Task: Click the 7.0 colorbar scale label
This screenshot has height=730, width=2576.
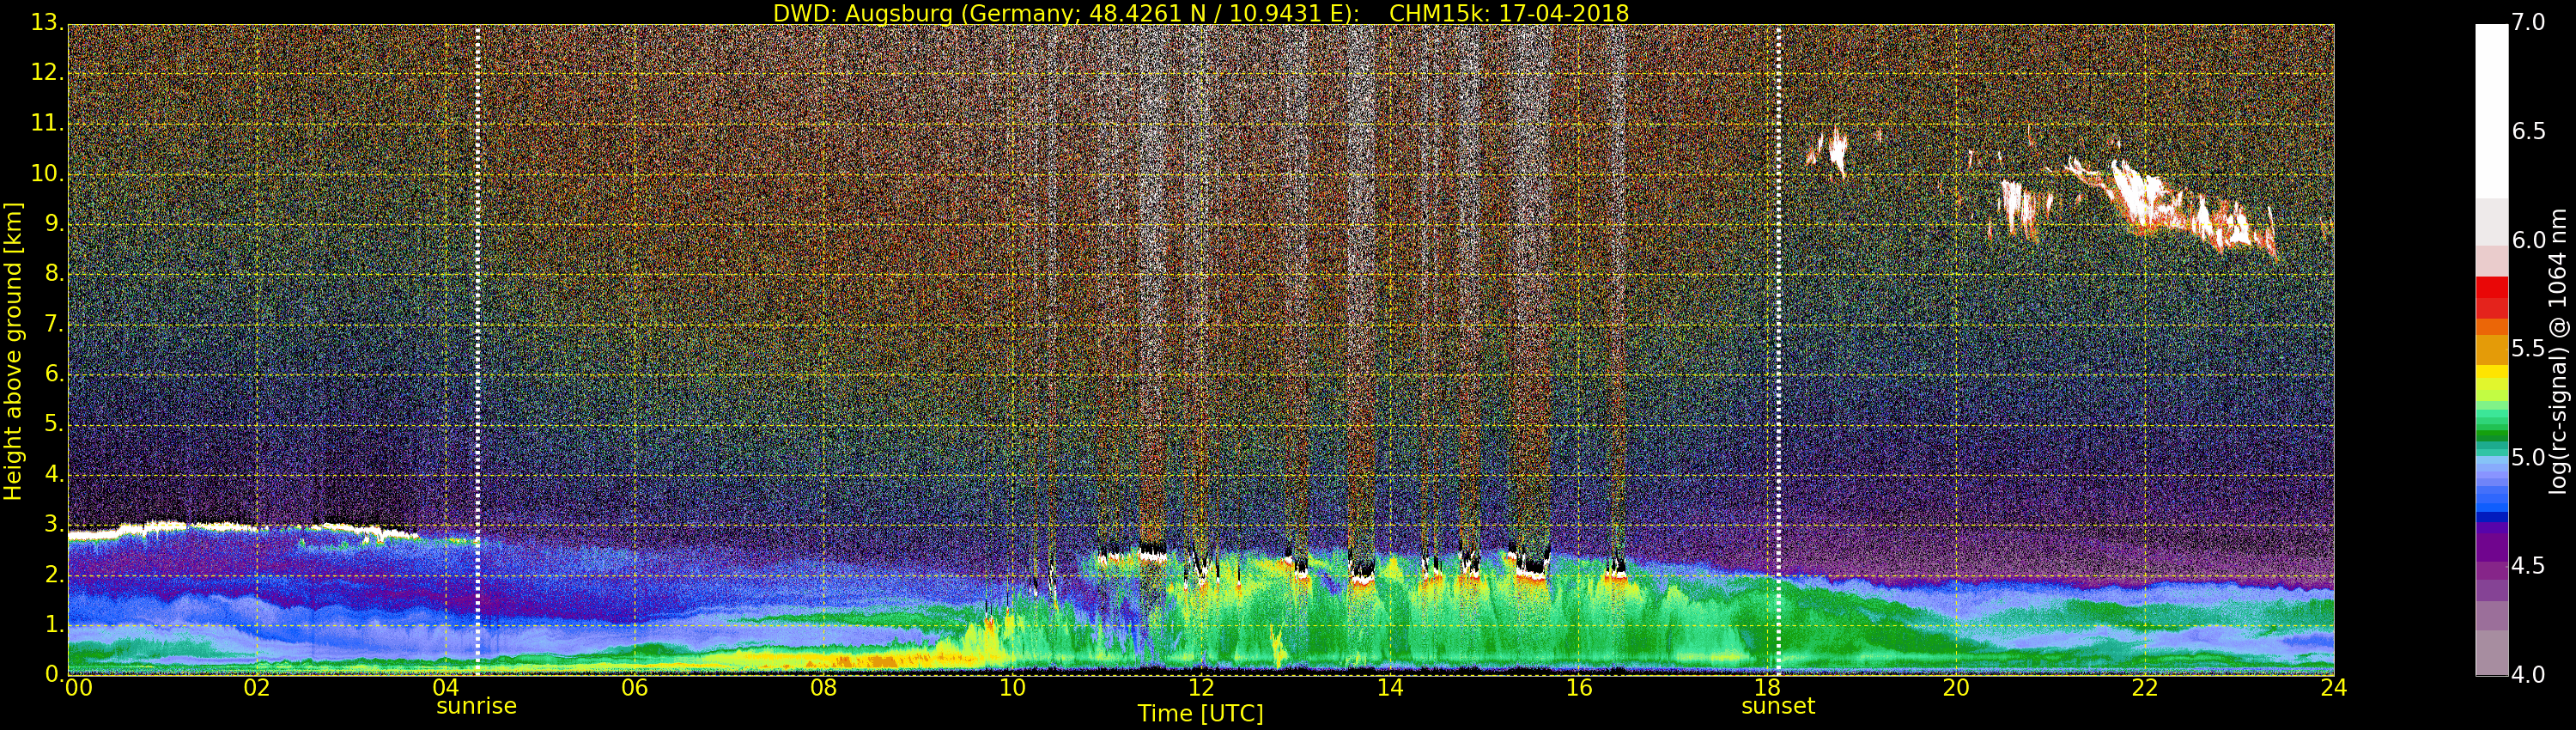Action: tap(2528, 23)
